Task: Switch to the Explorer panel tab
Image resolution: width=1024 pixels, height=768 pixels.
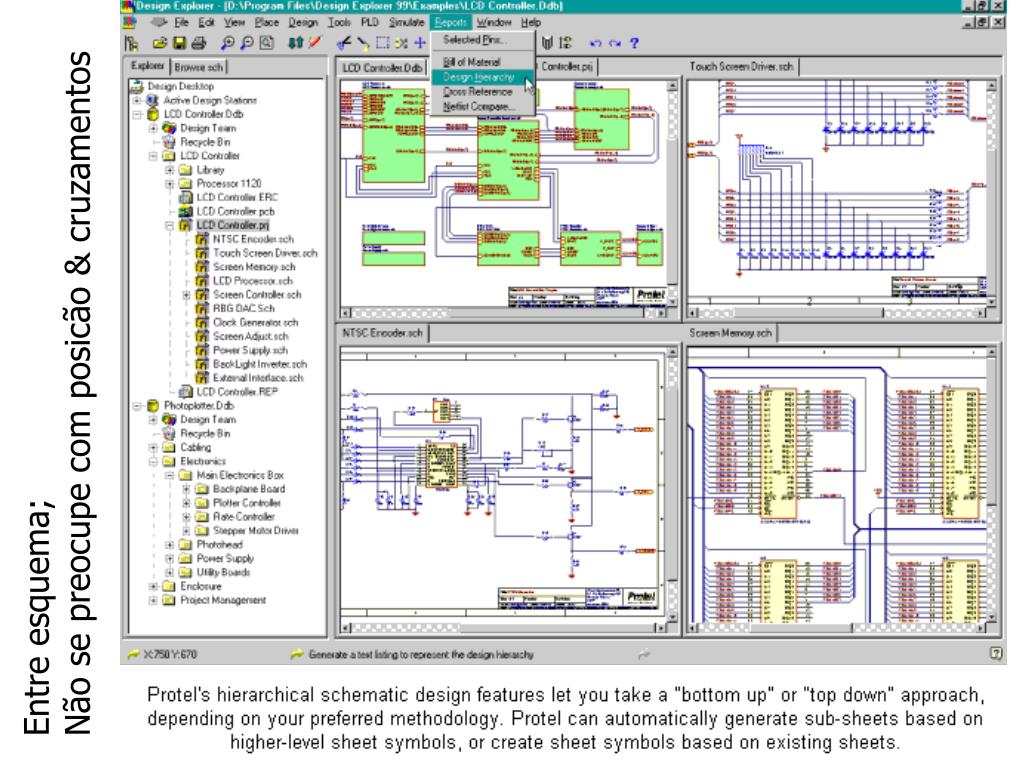Action: (148, 65)
